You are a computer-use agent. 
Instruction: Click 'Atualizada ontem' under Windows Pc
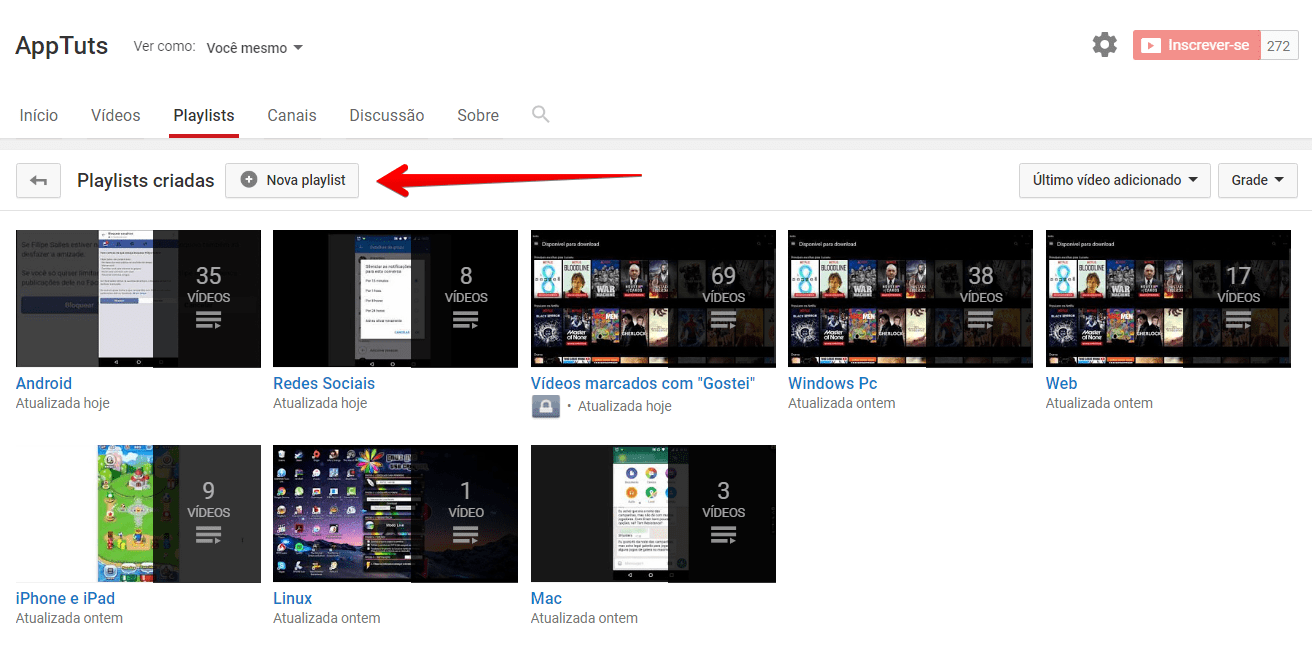click(x=842, y=403)
